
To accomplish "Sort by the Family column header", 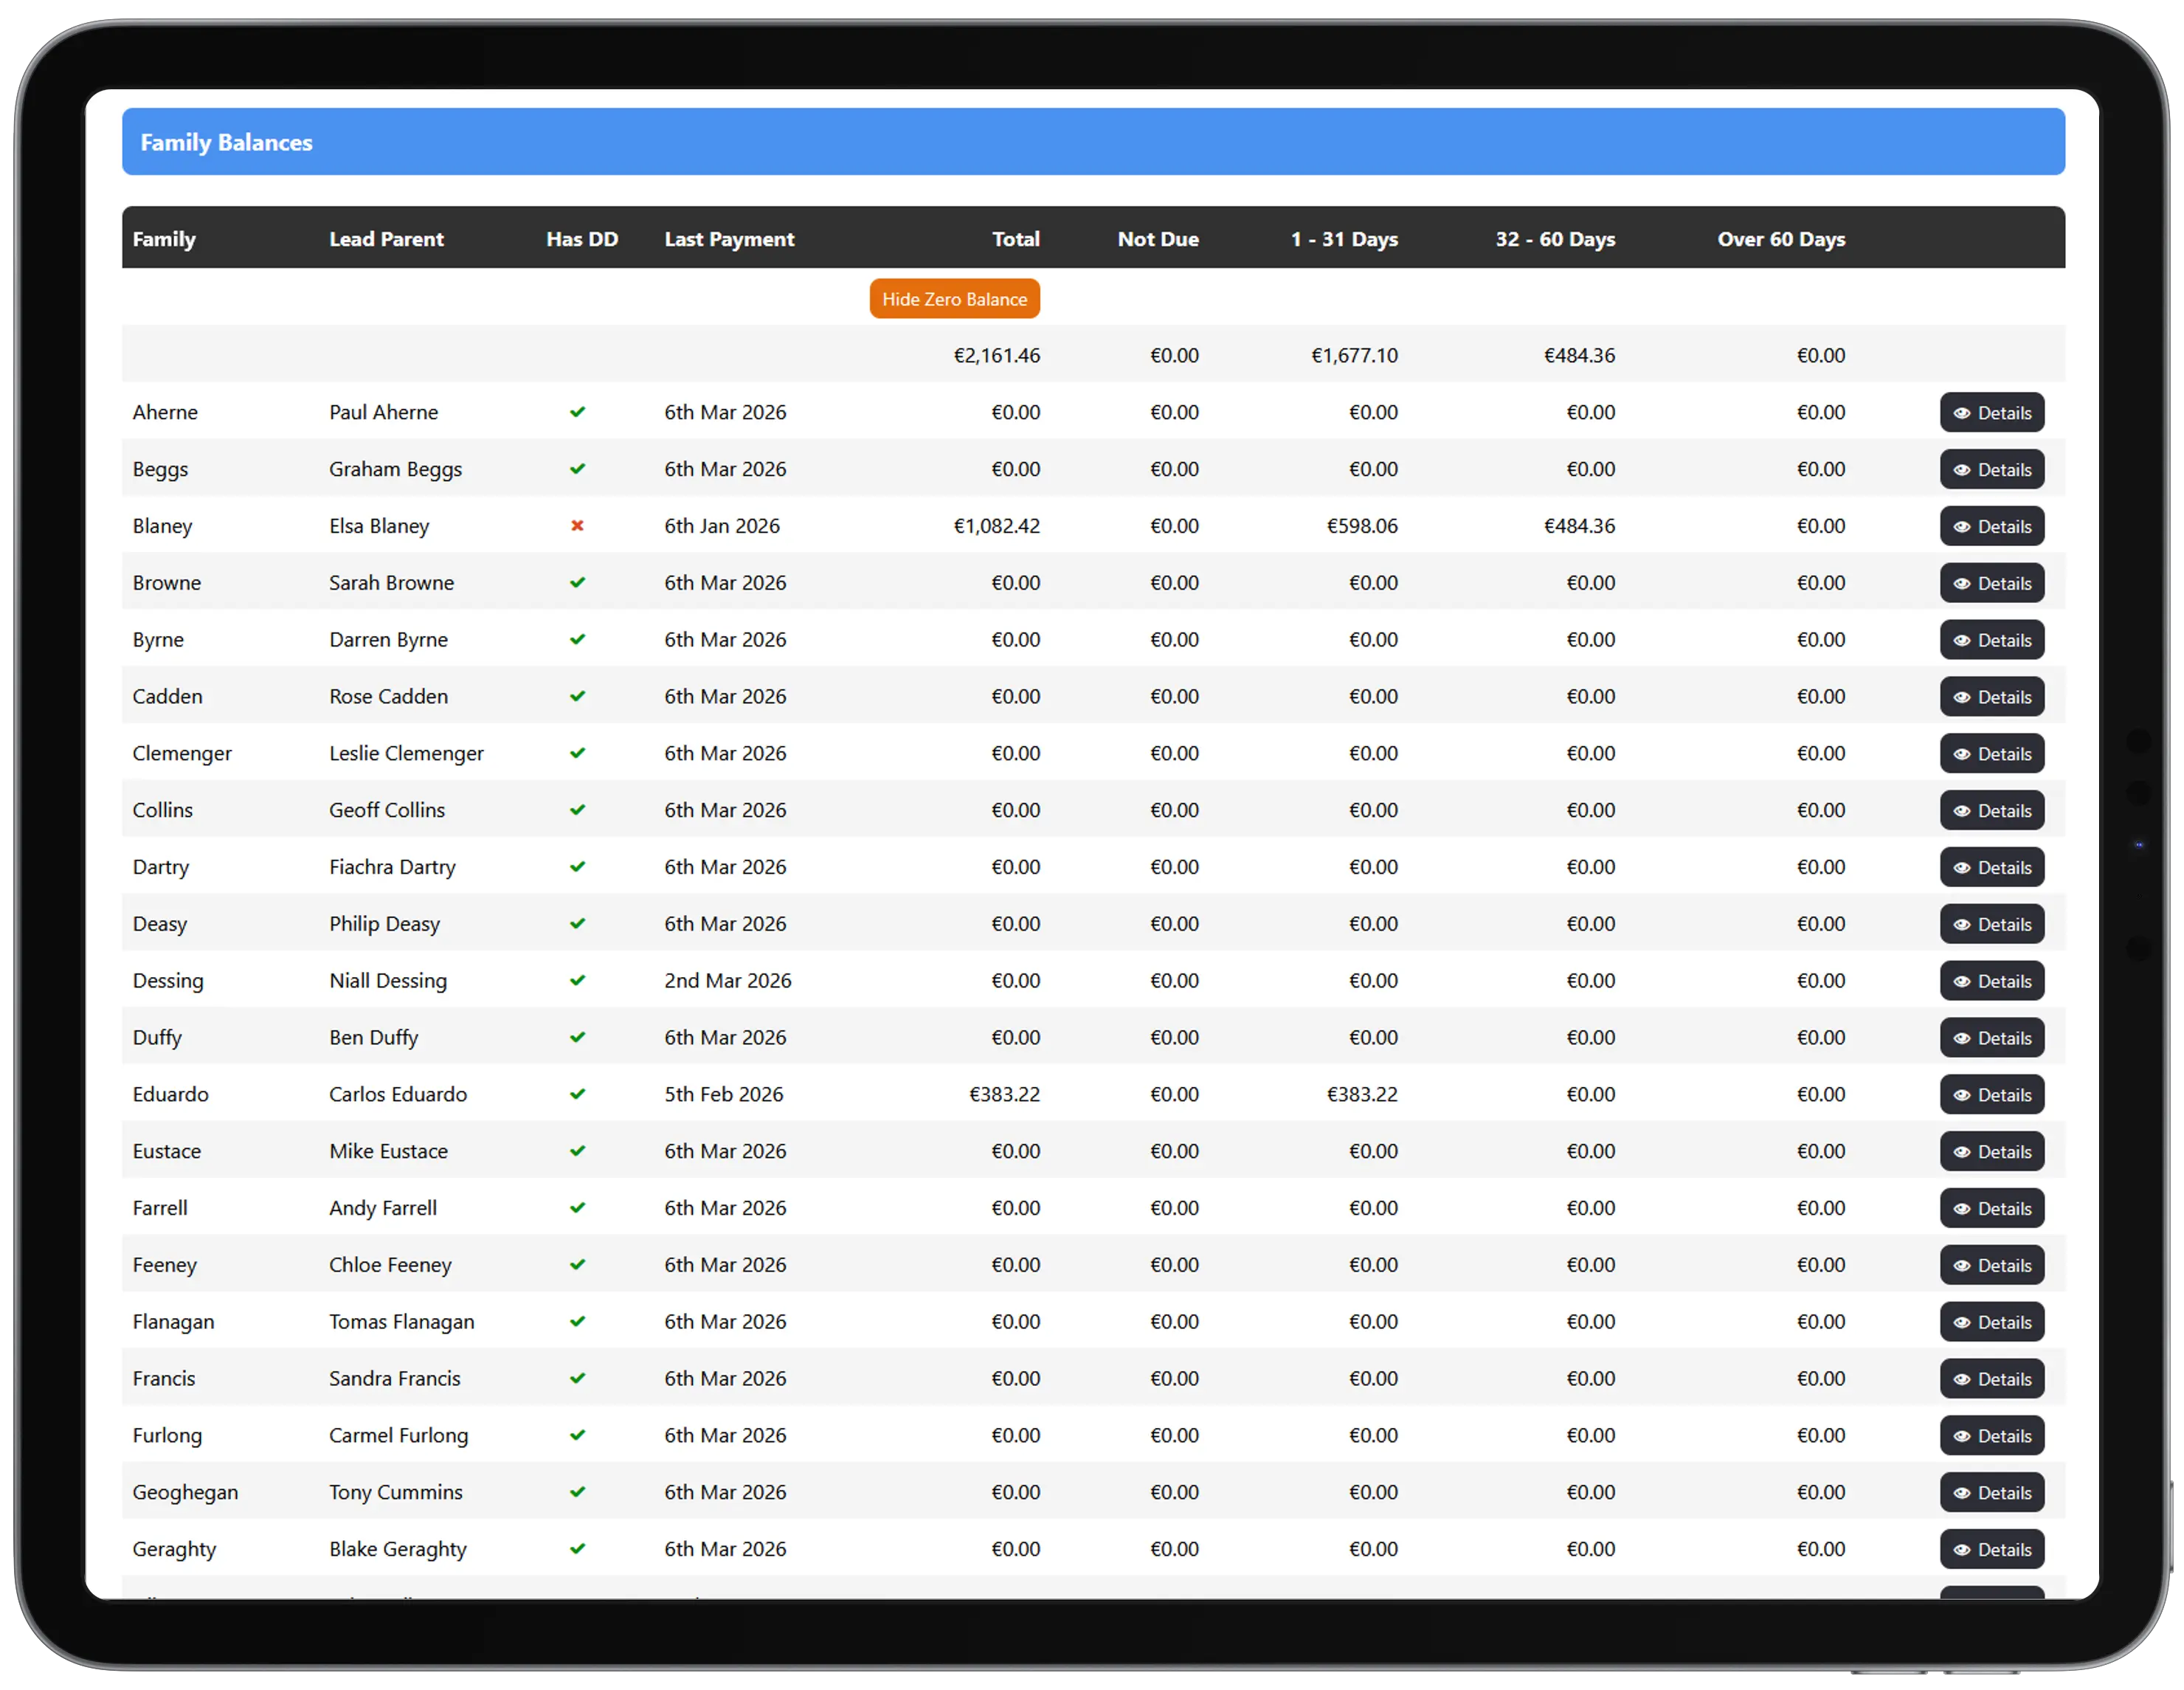I will 164,239.
